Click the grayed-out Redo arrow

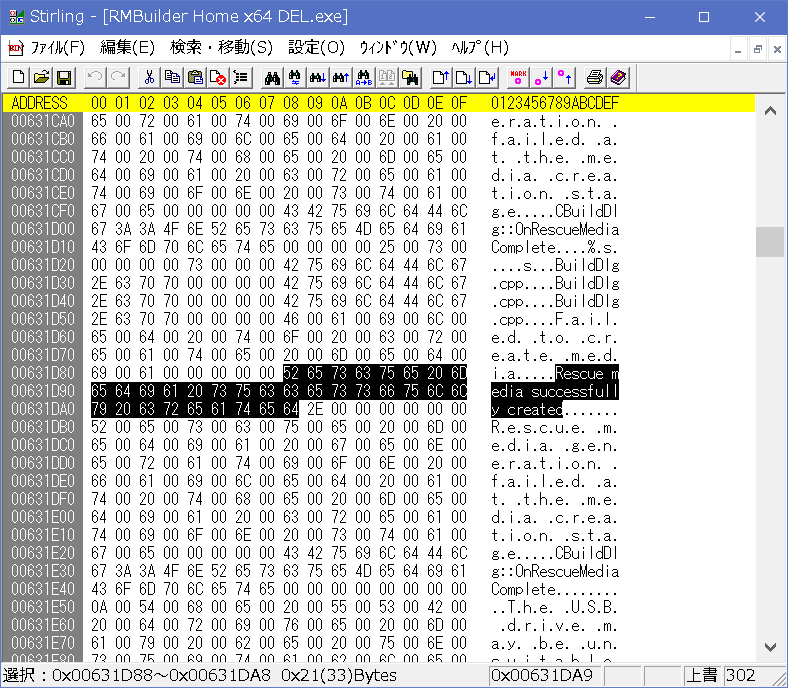[118, 77]
